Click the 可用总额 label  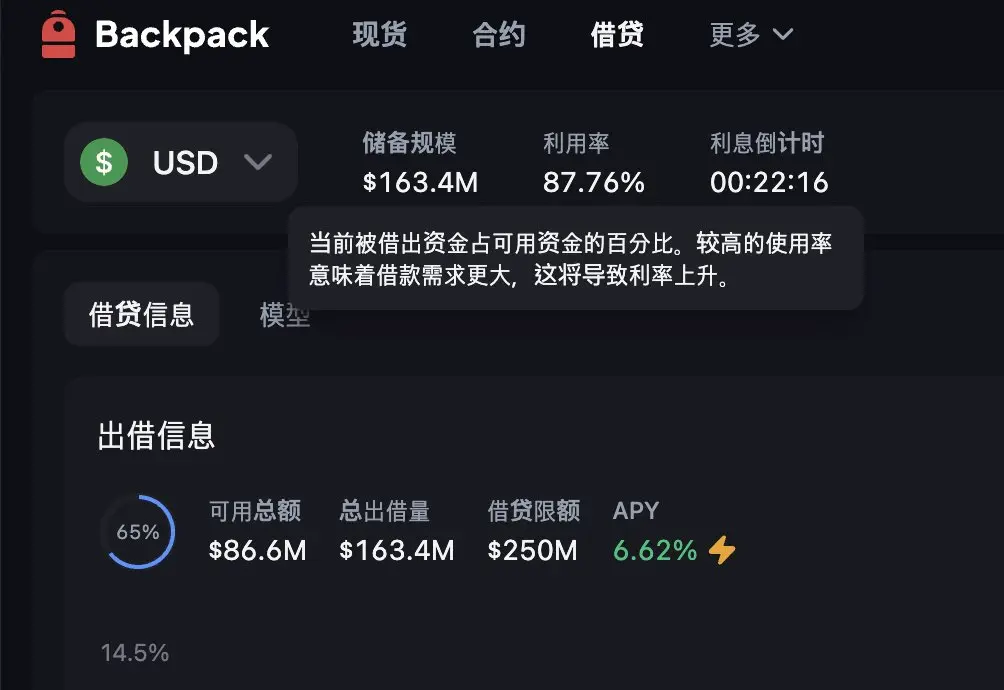[255, 511]
